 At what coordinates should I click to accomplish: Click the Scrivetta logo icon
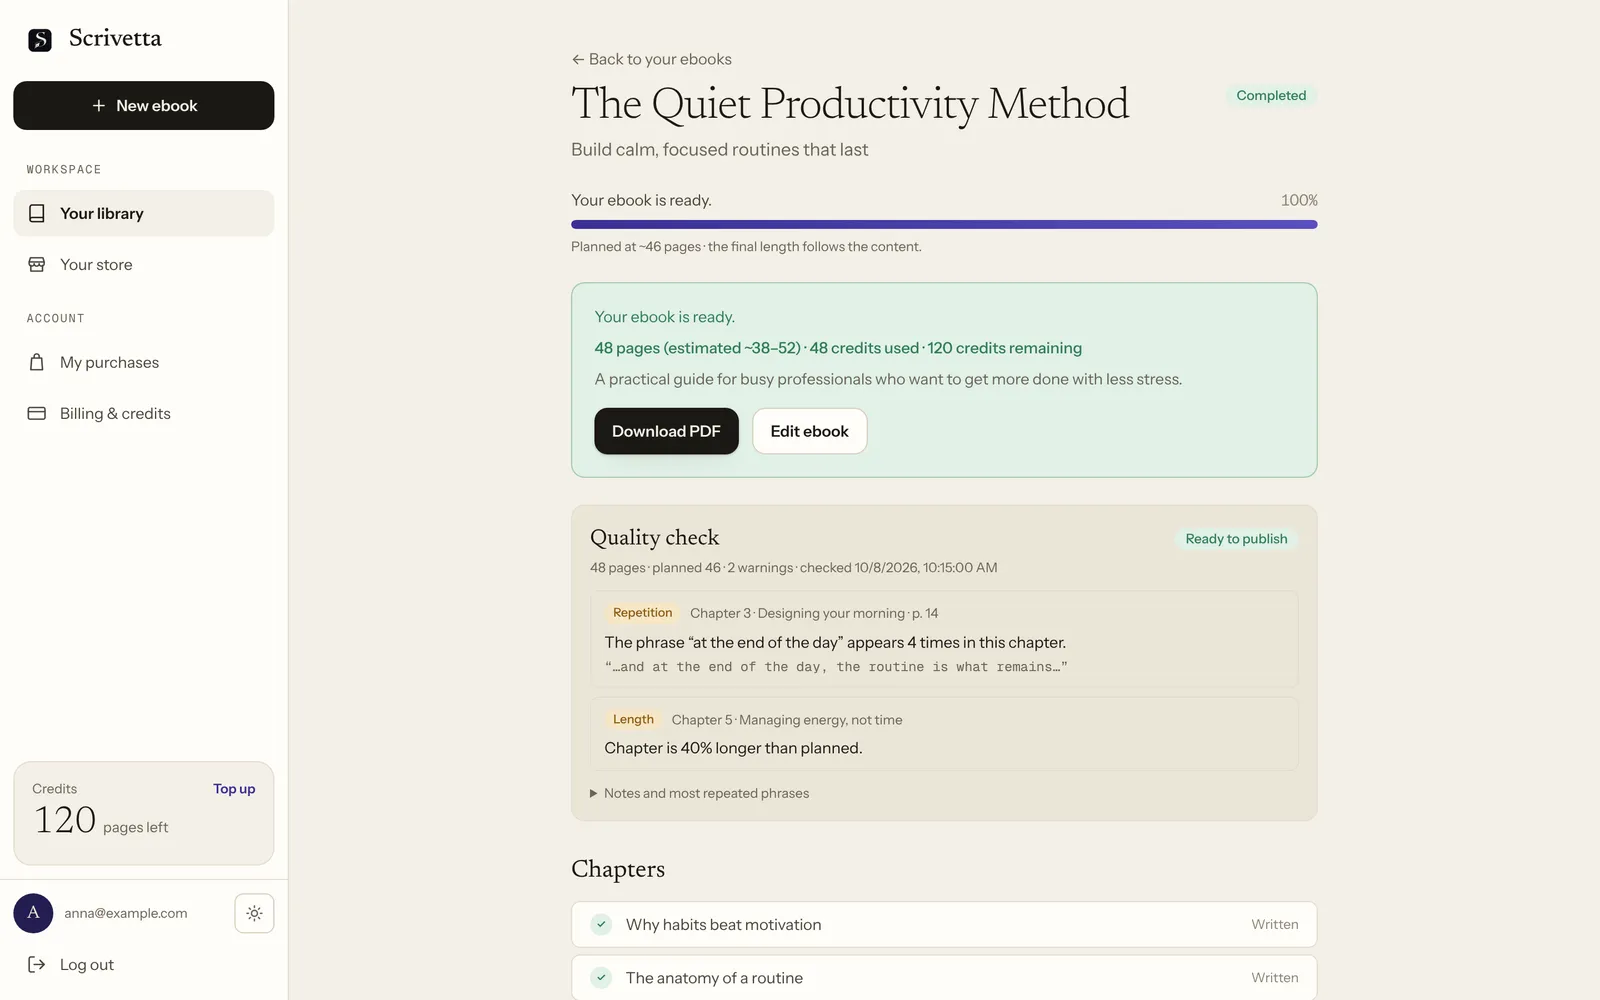coord(40,40)
